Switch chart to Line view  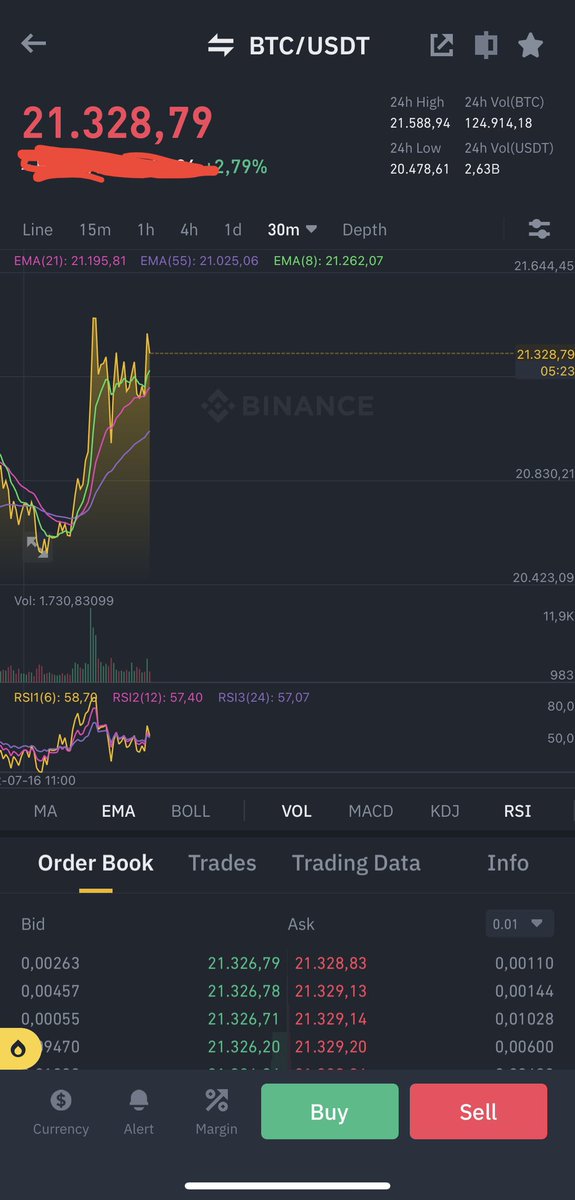(37, 229)
